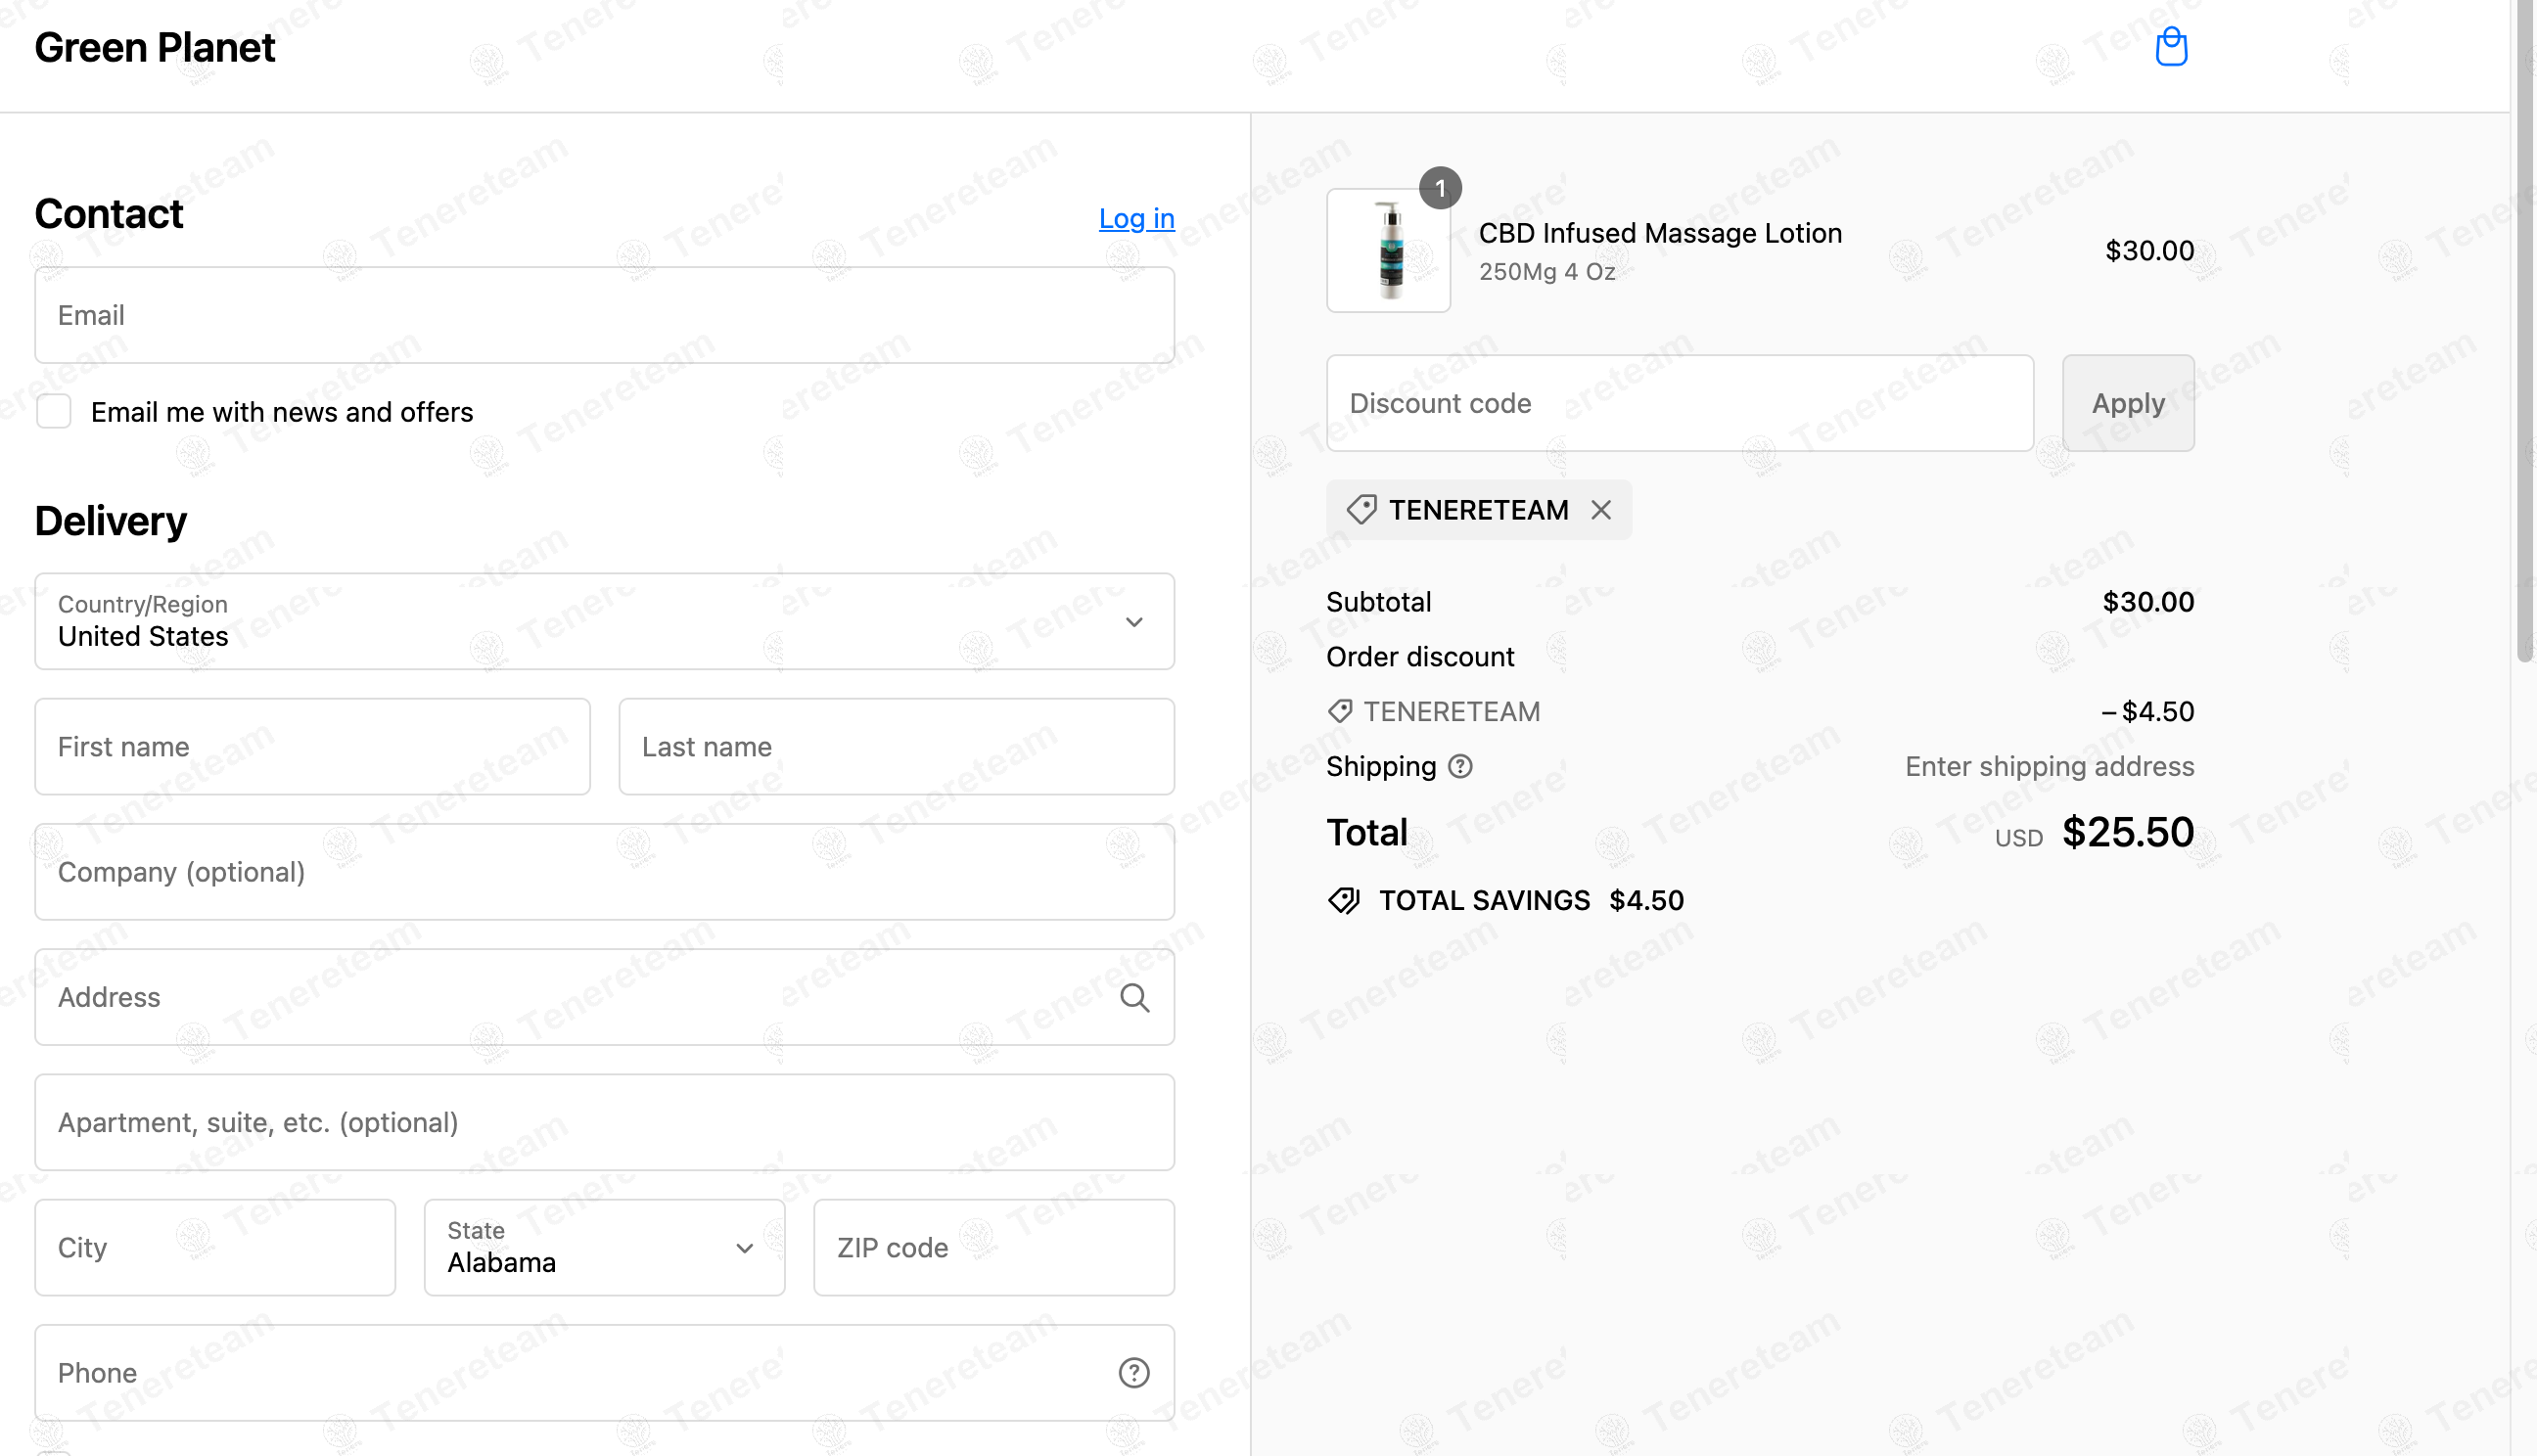Open the shopping bag cart icon
This screenshot has width=2537, height=1456.
coord(2170,47)
